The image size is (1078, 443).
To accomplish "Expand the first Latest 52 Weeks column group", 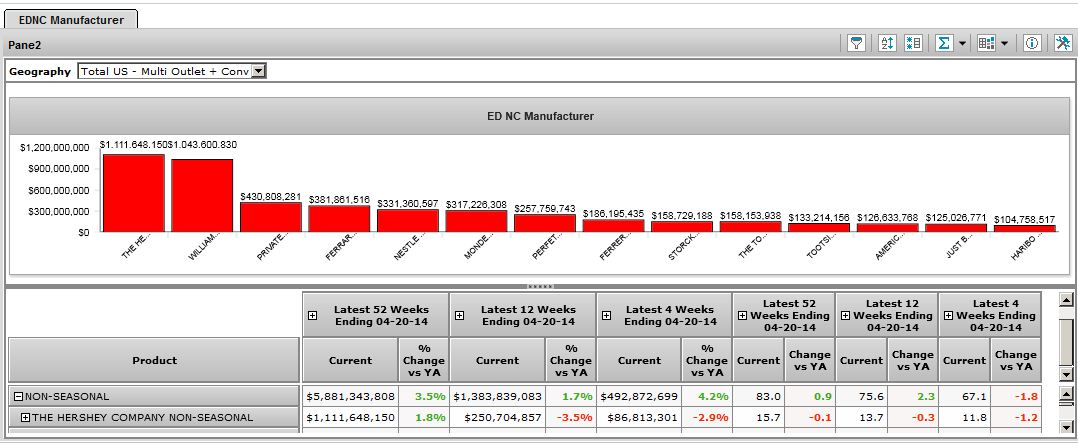I will [312, 315].
